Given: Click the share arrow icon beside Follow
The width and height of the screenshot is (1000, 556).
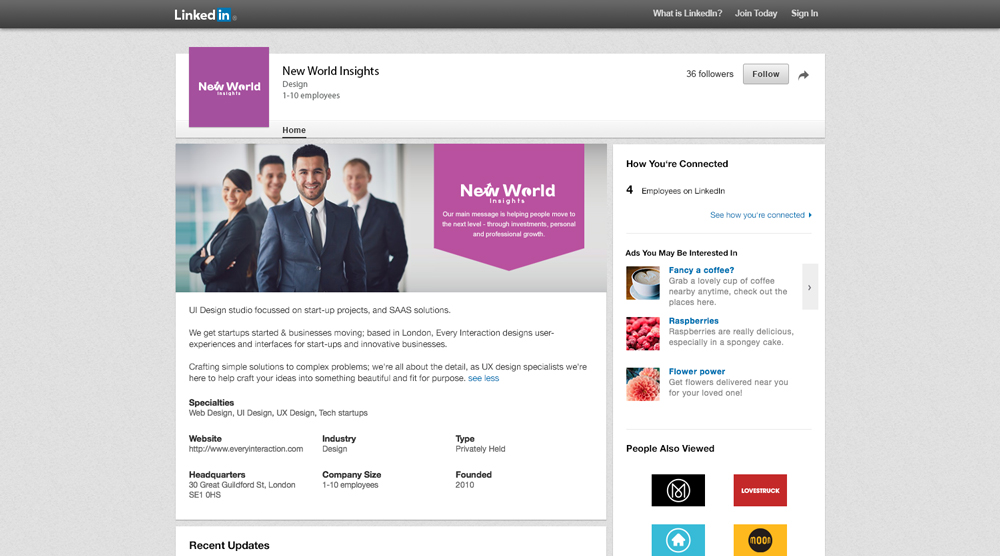Looking at the screenshot, I should (804, 75).
